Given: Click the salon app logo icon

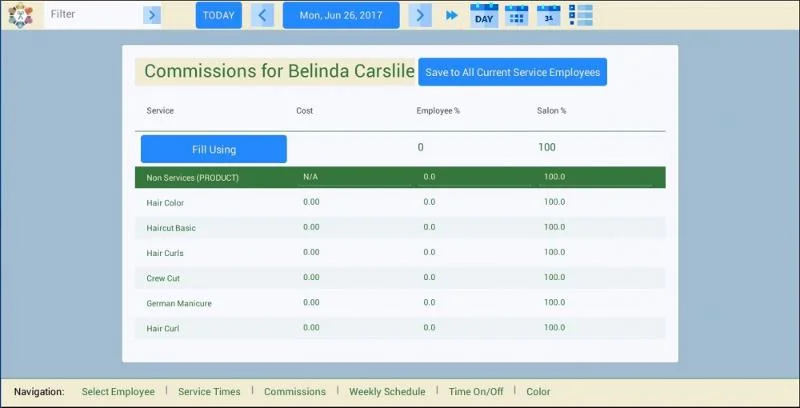Looking at the screenshot, I should click(x=17, y=15).
